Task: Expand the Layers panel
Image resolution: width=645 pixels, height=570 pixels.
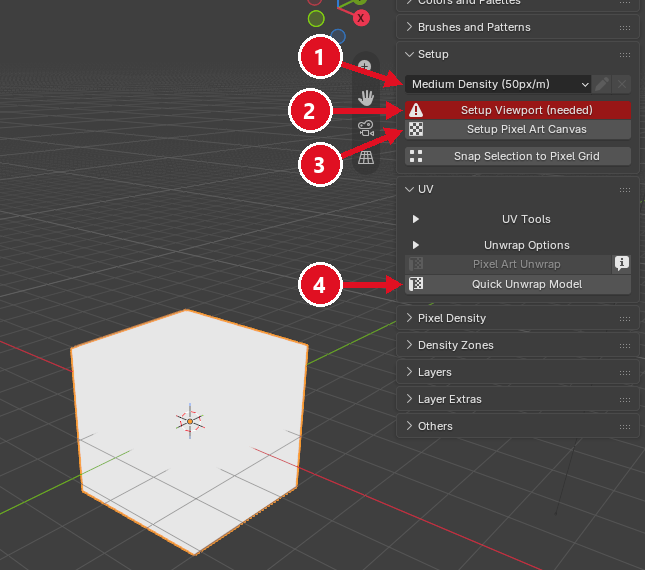Action: pos(409,372)
